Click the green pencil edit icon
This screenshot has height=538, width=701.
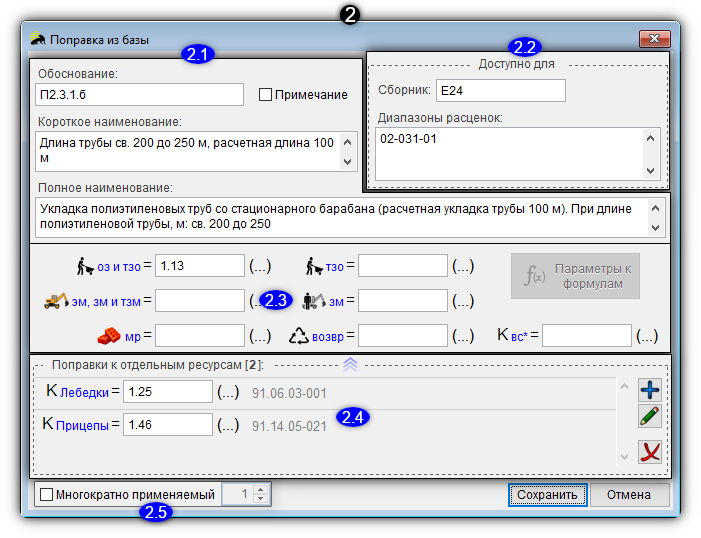650,416
